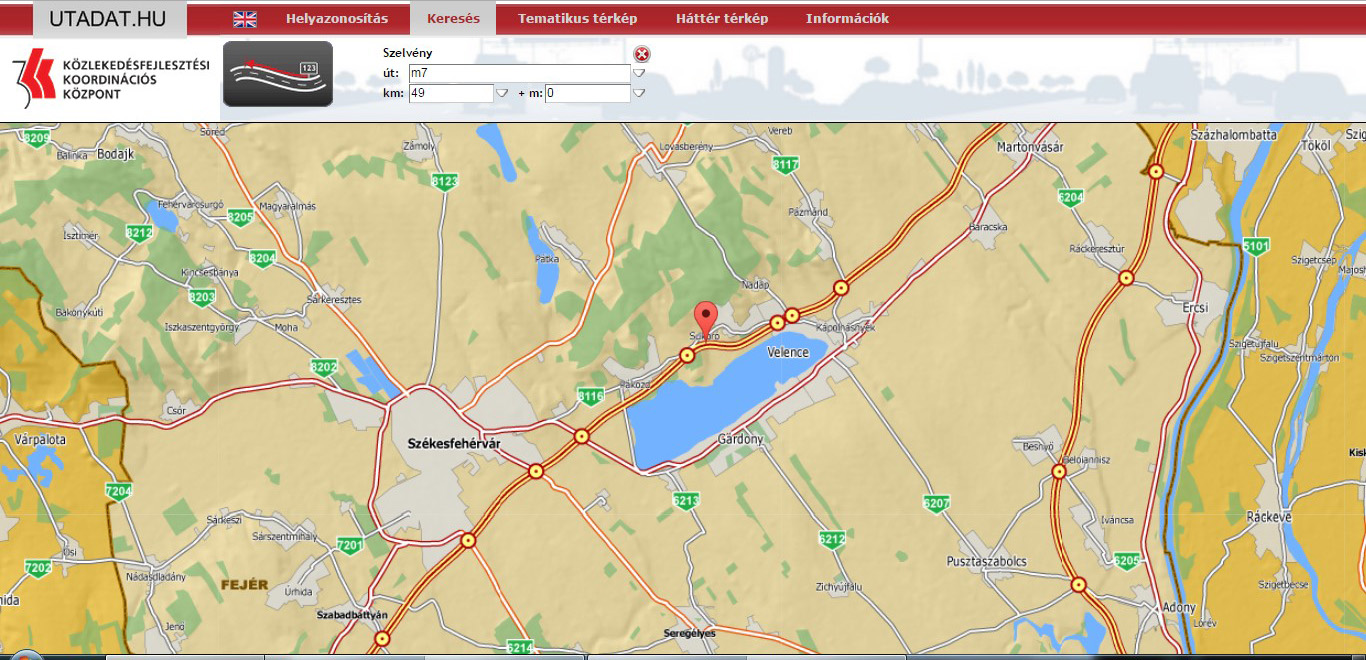This screenshot has height=660, width=1366.
Task: Focus the km input field showing 49
Action: (x=450, y=94)
